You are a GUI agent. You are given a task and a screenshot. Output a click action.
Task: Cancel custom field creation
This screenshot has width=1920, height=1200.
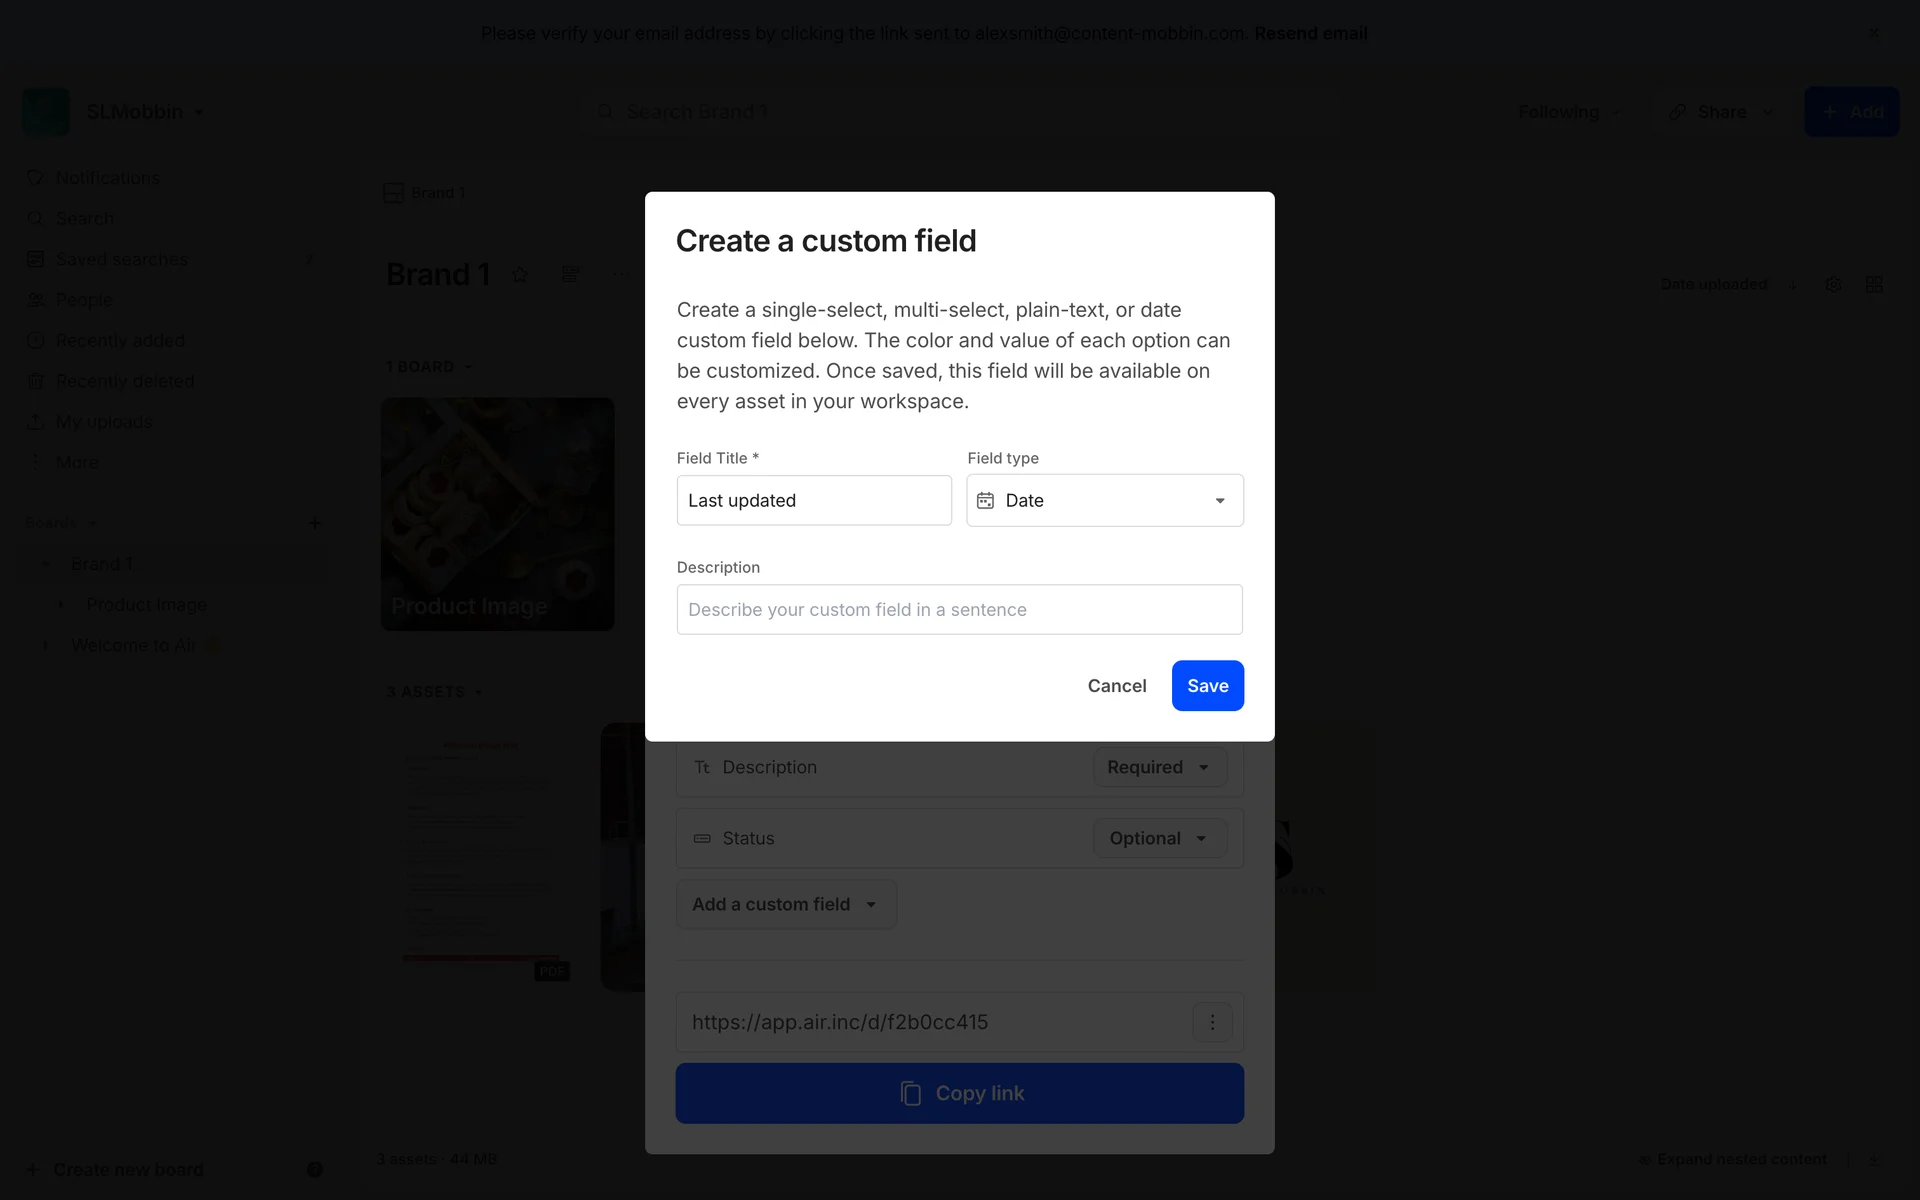(1116, 686)
